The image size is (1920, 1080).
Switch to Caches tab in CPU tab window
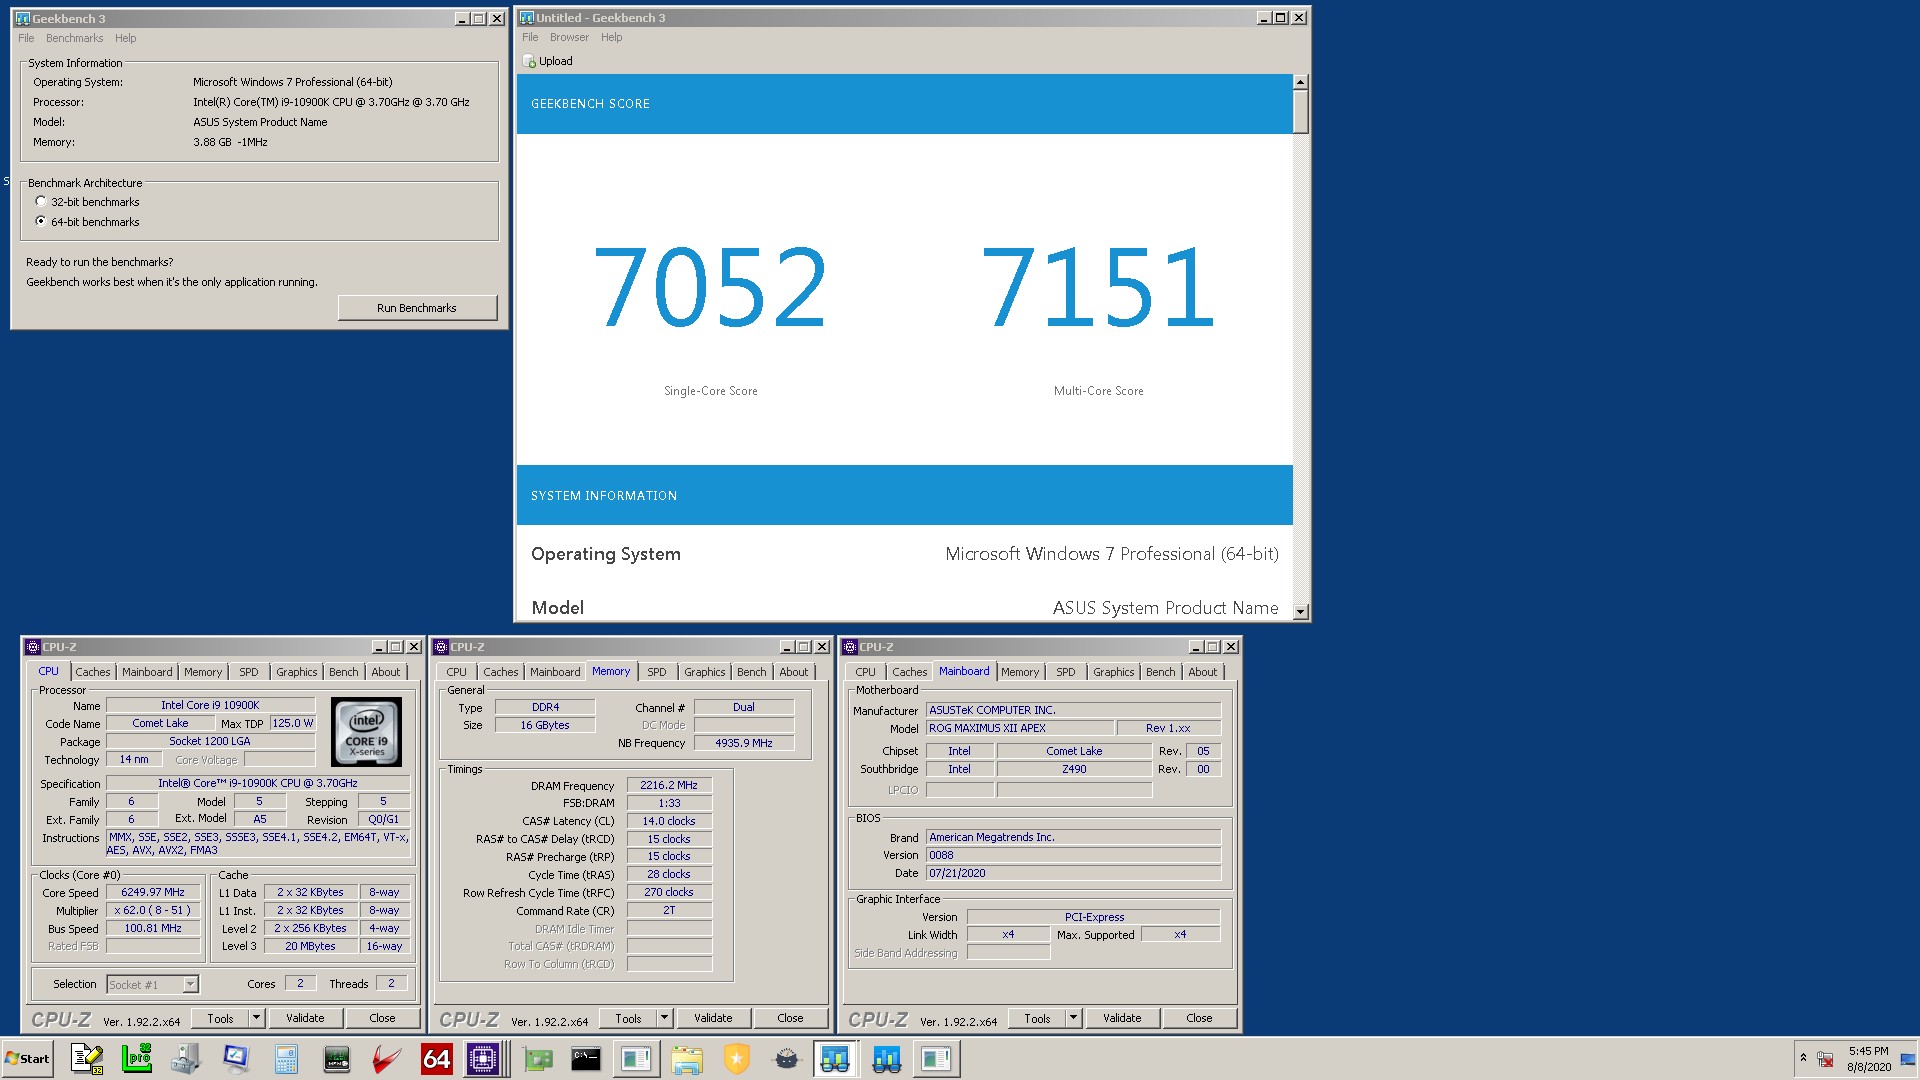pos(93,672)
